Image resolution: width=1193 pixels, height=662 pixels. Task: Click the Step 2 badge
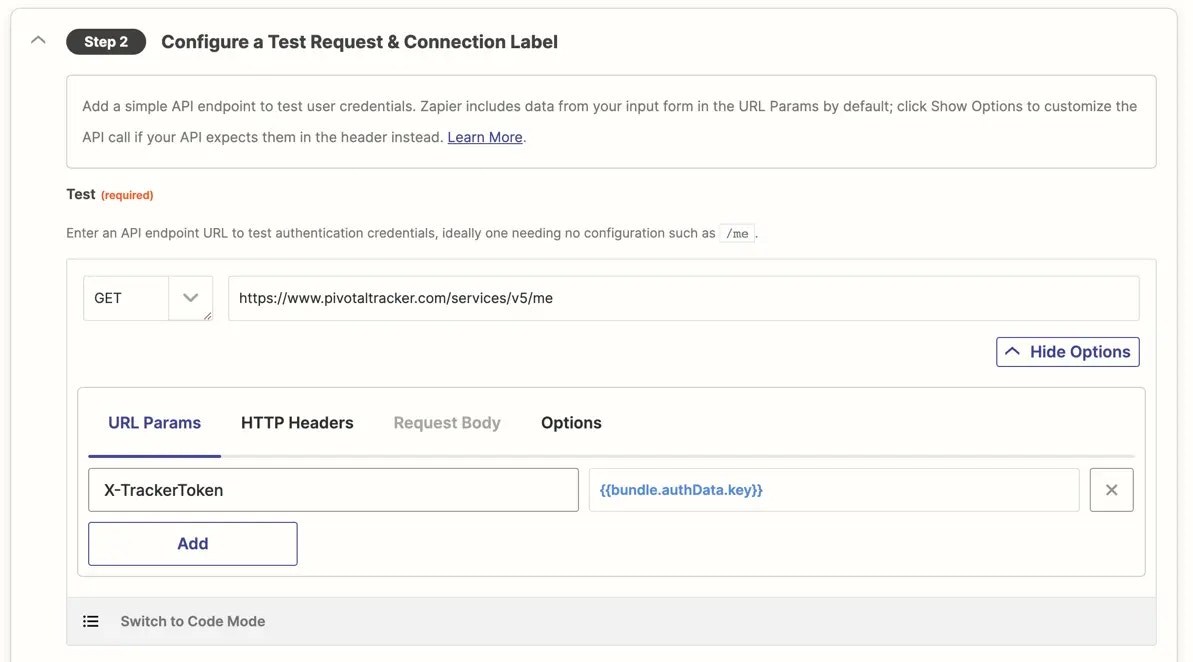point(106,42)
